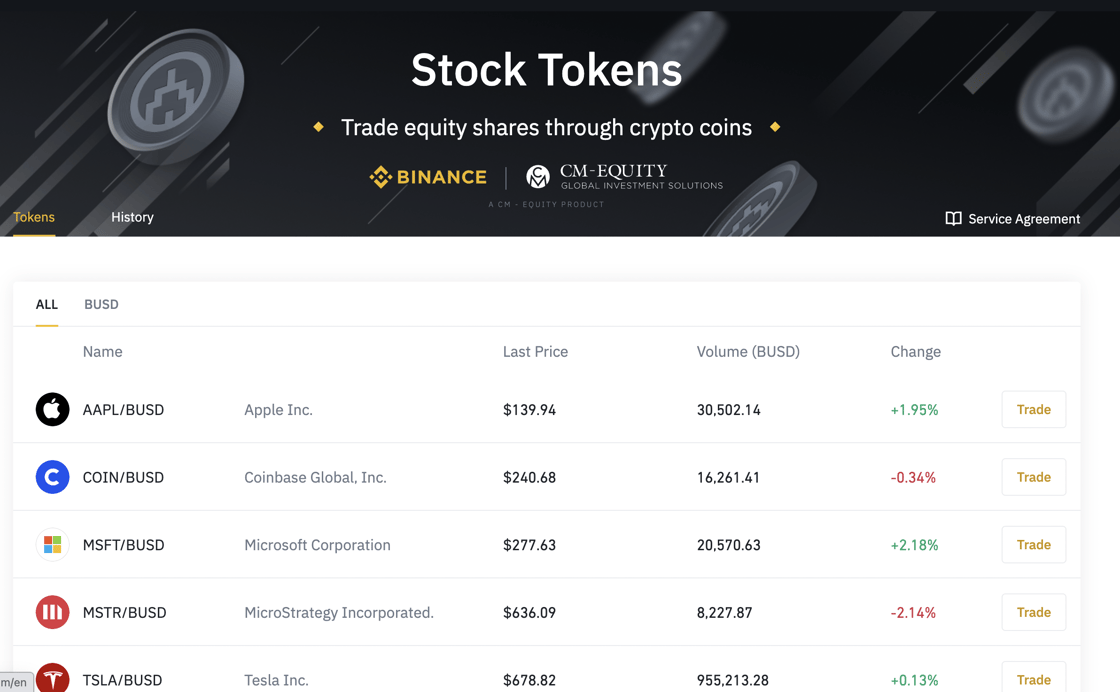The width and height of the screenshot is (1120, 692).
Task: Click the Tesla logo icon
Action: [x=52, y=678]
